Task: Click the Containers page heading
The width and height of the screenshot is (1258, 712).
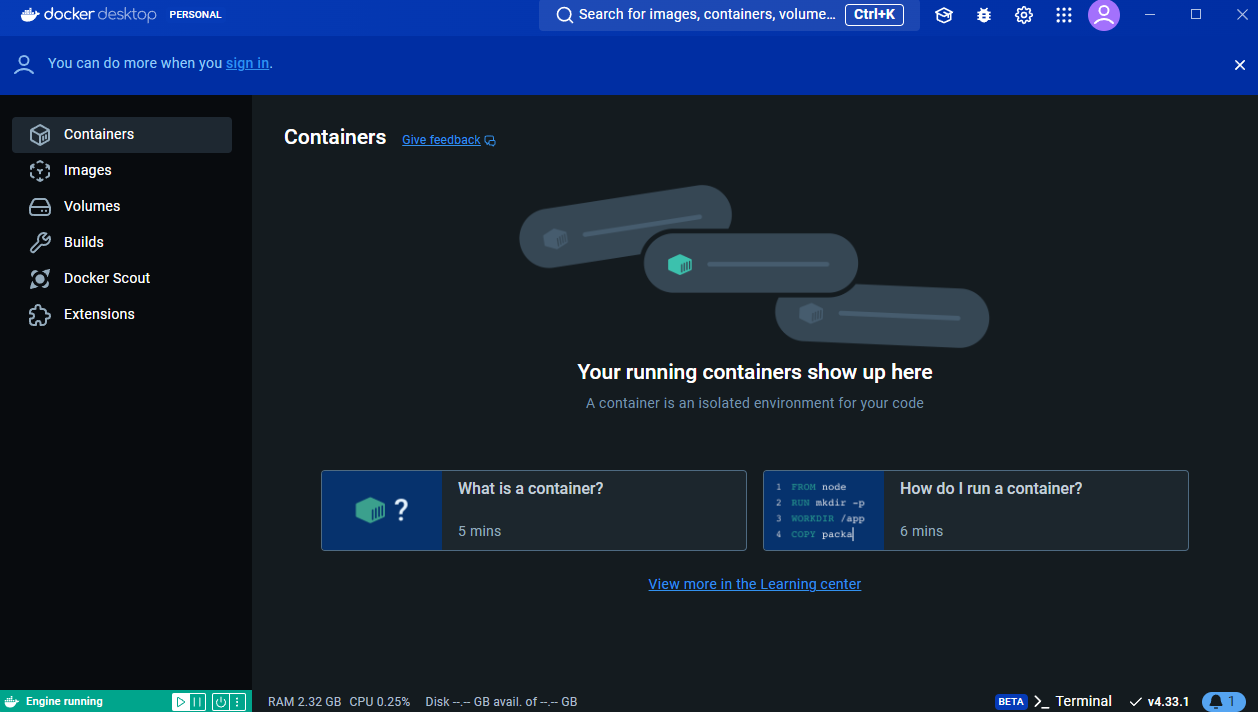Action: [335, 137]
